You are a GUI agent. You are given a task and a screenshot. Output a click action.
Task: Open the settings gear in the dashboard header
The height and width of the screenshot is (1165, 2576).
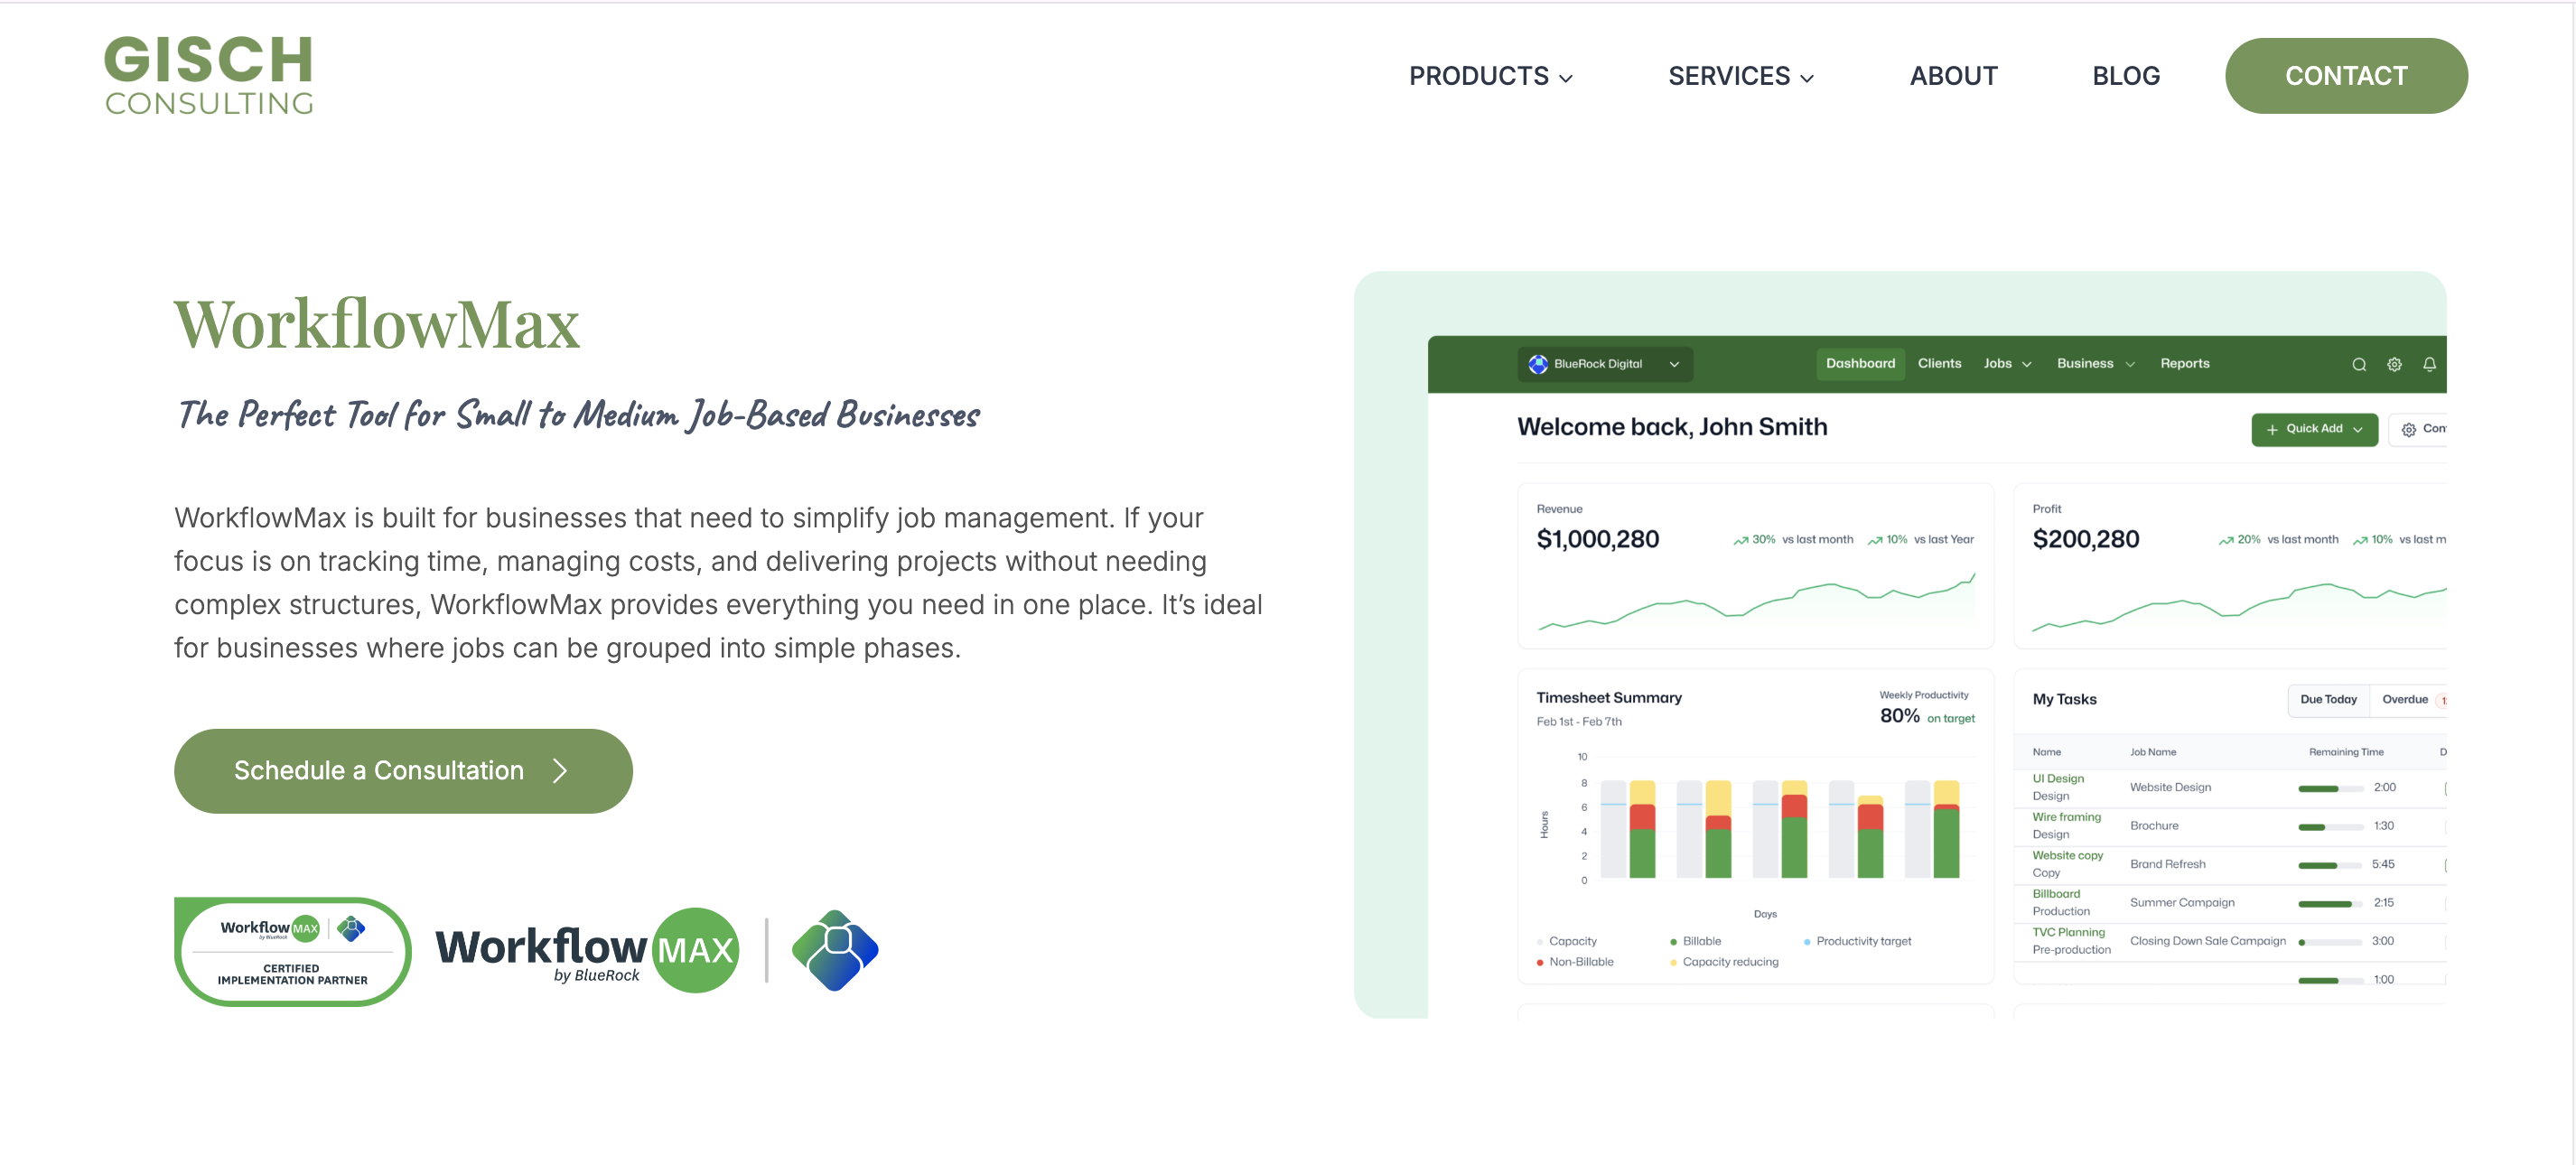[x=2394, y=363]
